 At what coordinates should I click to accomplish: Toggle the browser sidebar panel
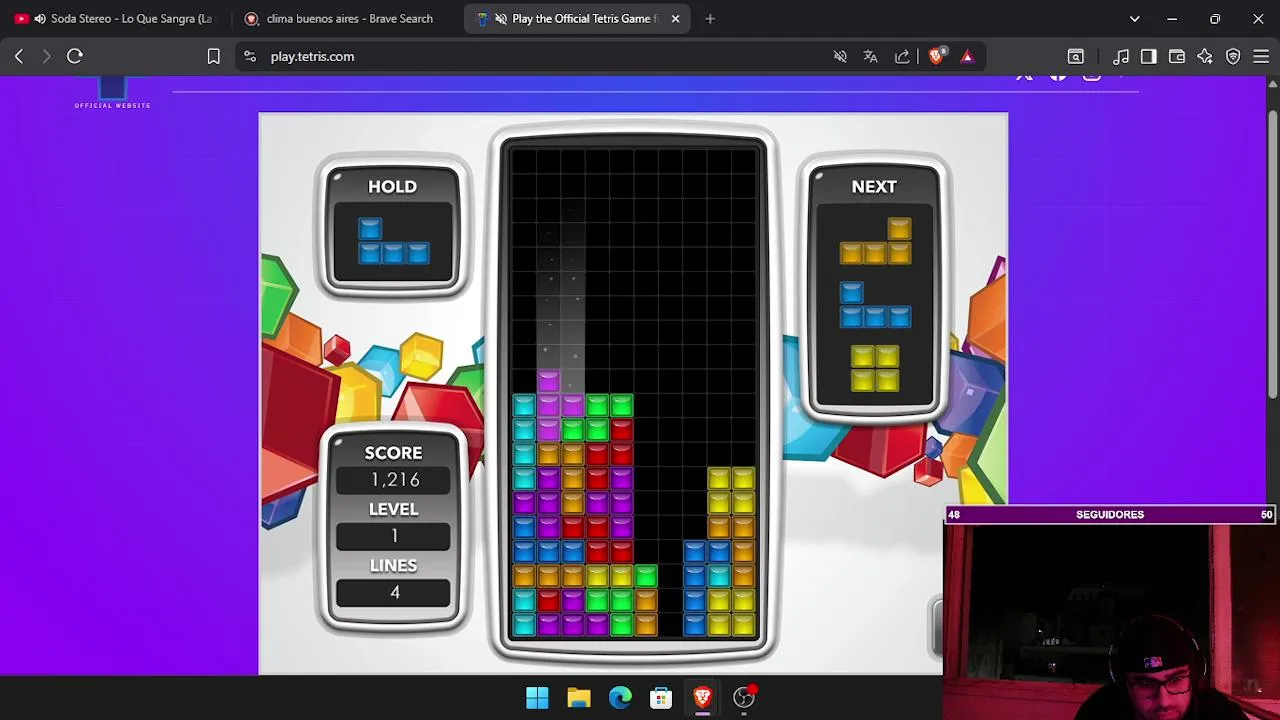point(1149,57)
